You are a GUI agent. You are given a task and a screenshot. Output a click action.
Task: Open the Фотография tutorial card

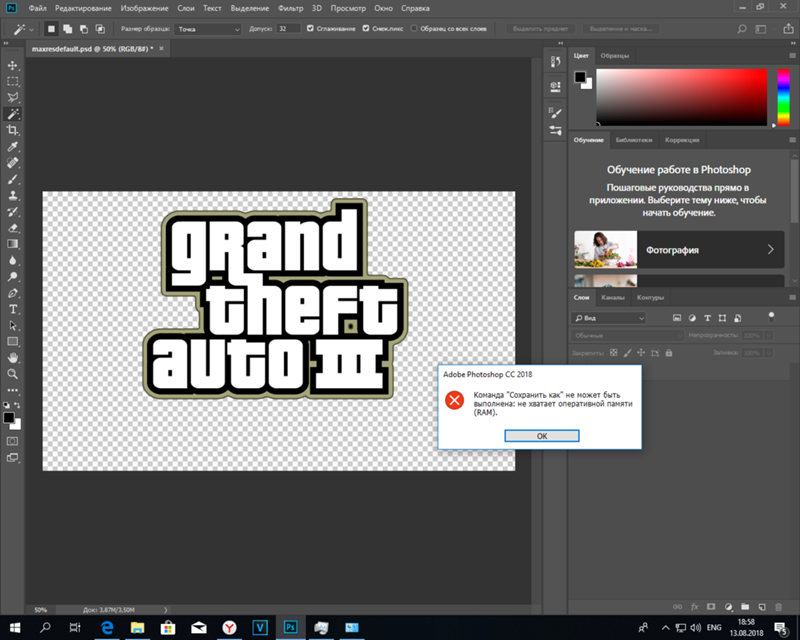click(679, 250)
